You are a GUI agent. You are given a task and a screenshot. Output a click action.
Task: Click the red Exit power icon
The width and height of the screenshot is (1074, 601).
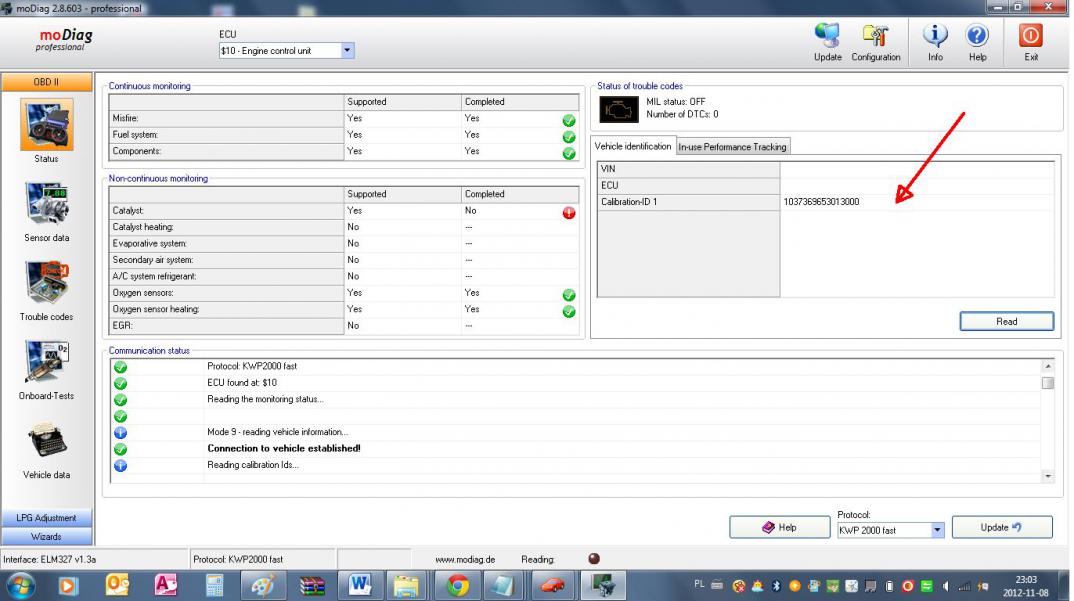[x=1031, y=36]
